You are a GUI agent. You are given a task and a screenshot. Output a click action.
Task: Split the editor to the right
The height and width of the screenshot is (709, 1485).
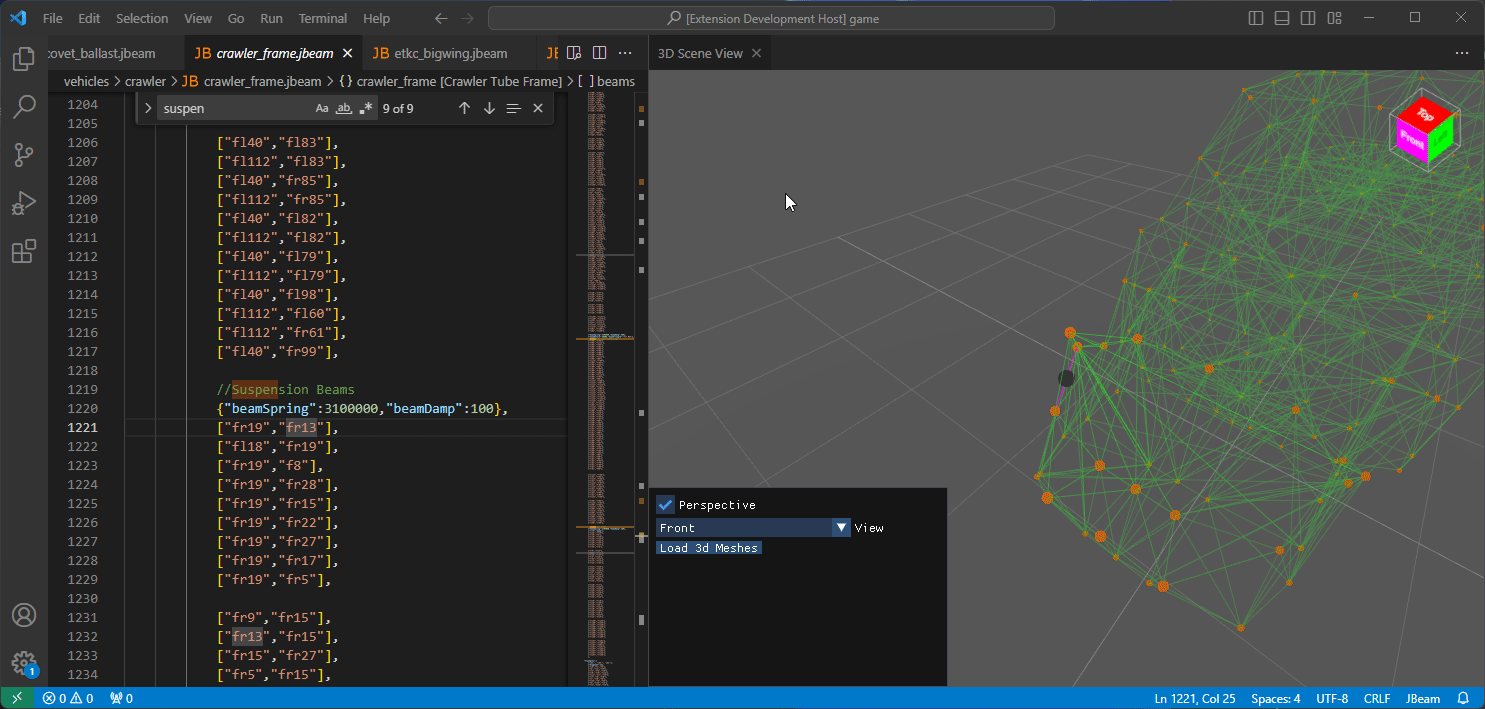600,53
